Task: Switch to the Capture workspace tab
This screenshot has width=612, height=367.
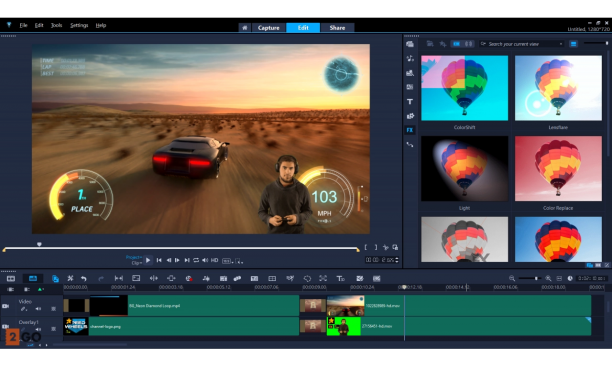Action: click(269, 28)
